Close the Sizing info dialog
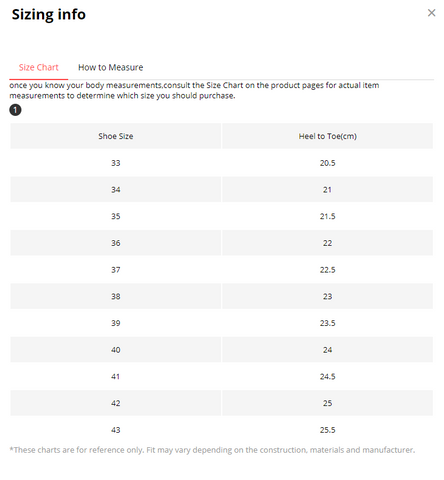444x480 pixels. tap(431, 13)
